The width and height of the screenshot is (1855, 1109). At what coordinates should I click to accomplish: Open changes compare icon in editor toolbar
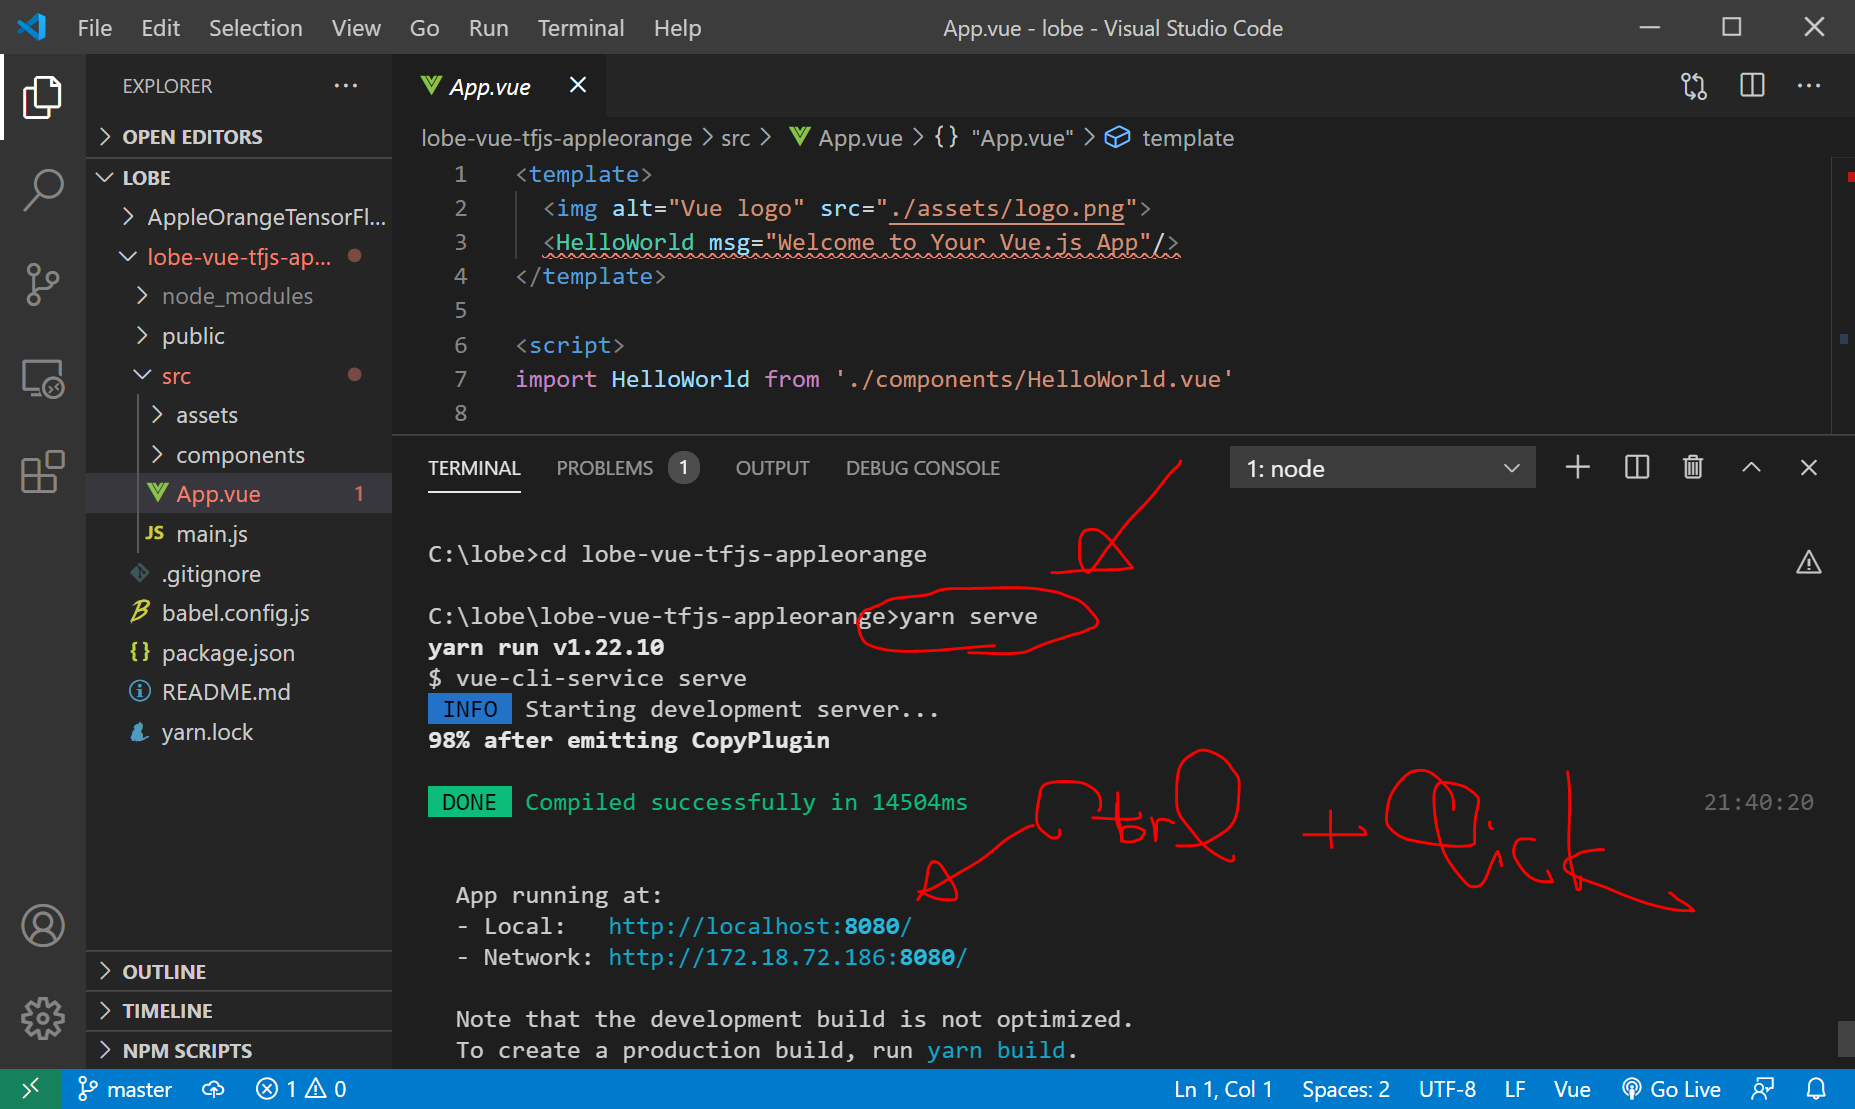(1694, 86)
